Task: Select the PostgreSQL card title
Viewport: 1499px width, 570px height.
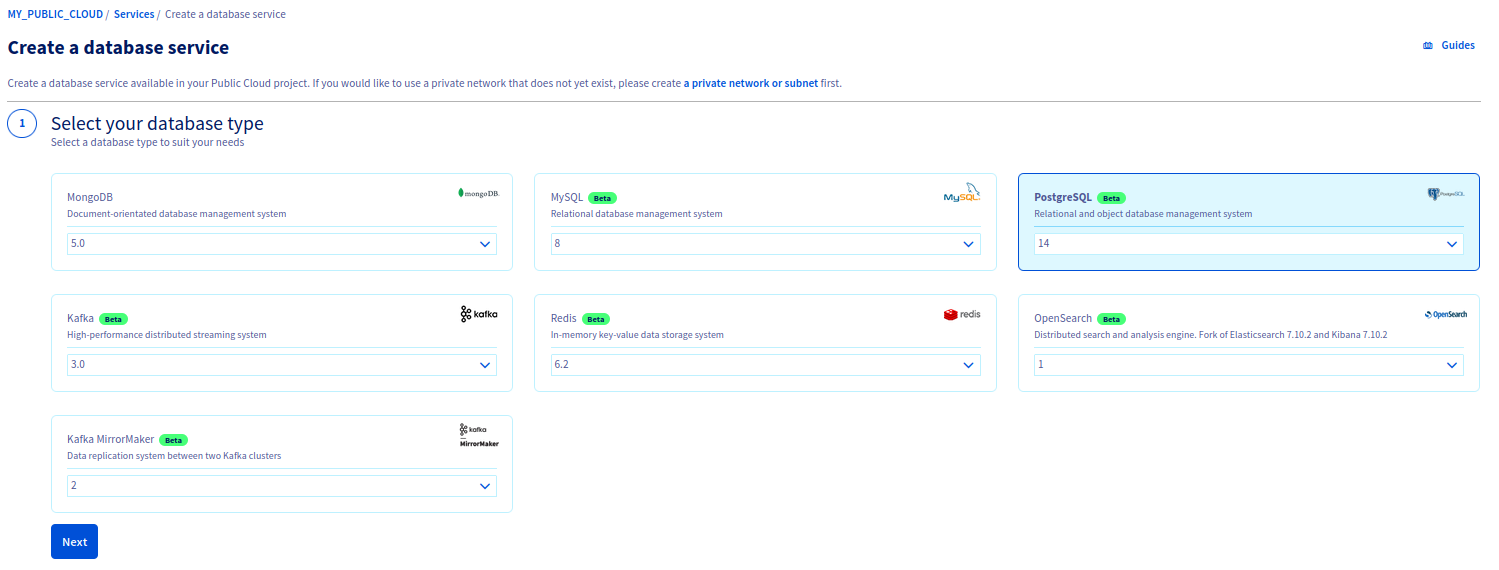Action: point(1063,198)
